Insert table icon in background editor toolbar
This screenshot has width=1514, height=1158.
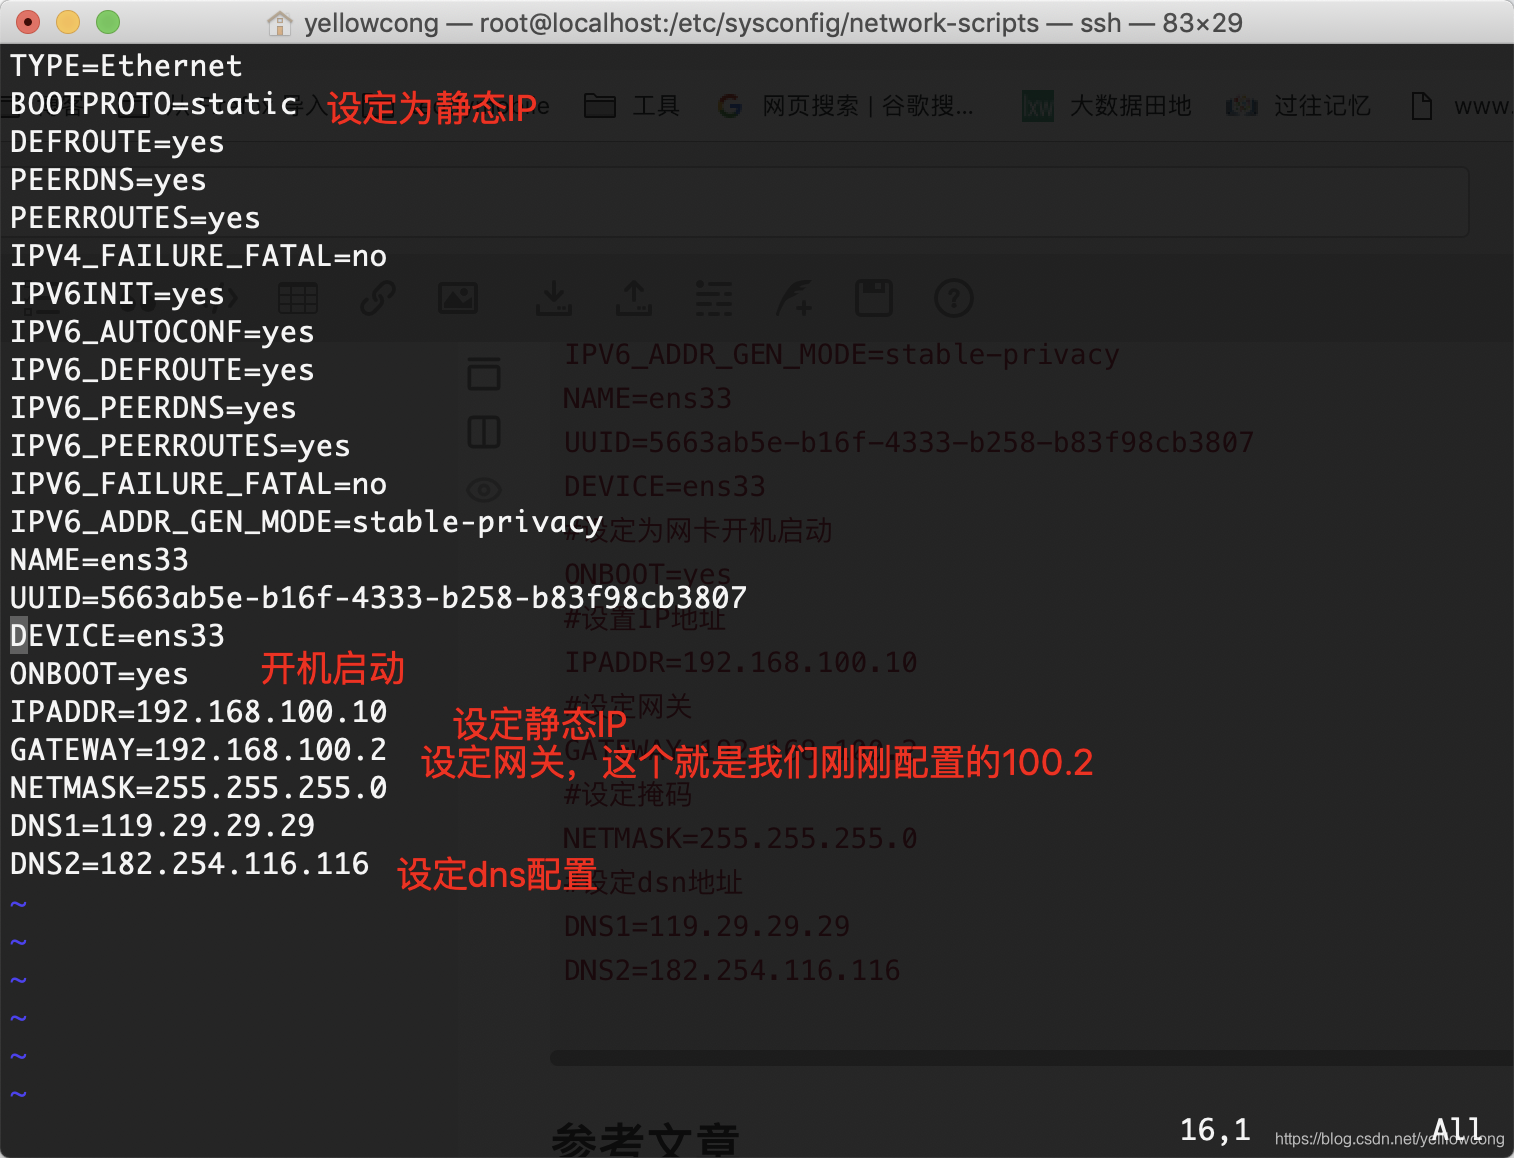coord(298,298)
